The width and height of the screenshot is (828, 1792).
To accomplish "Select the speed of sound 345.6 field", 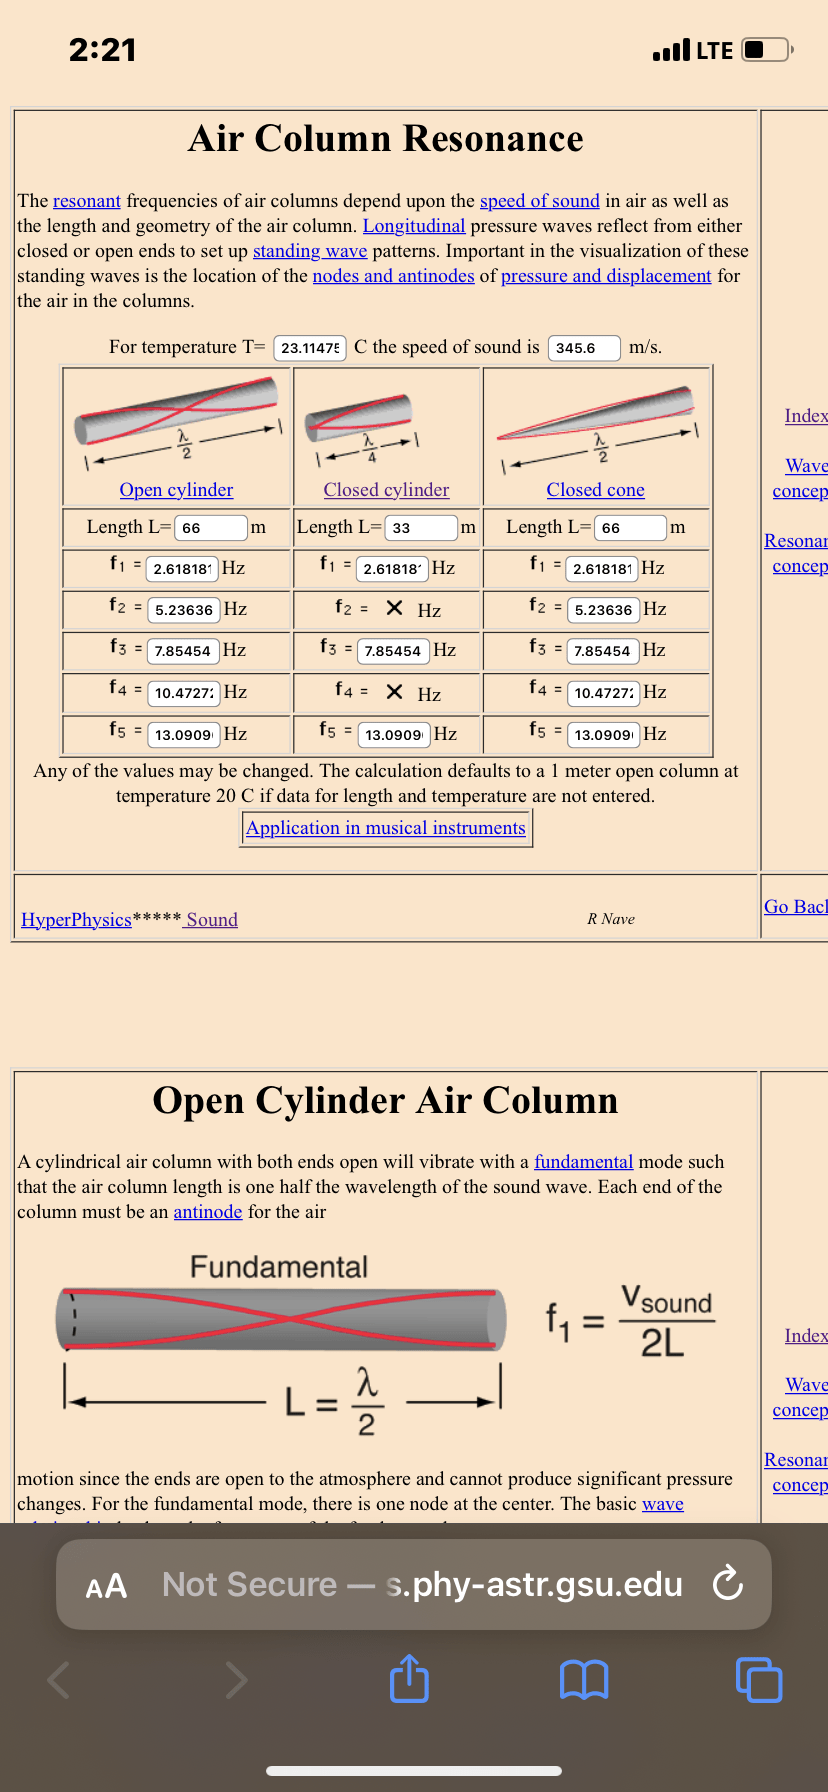I will tap(585, 348).
